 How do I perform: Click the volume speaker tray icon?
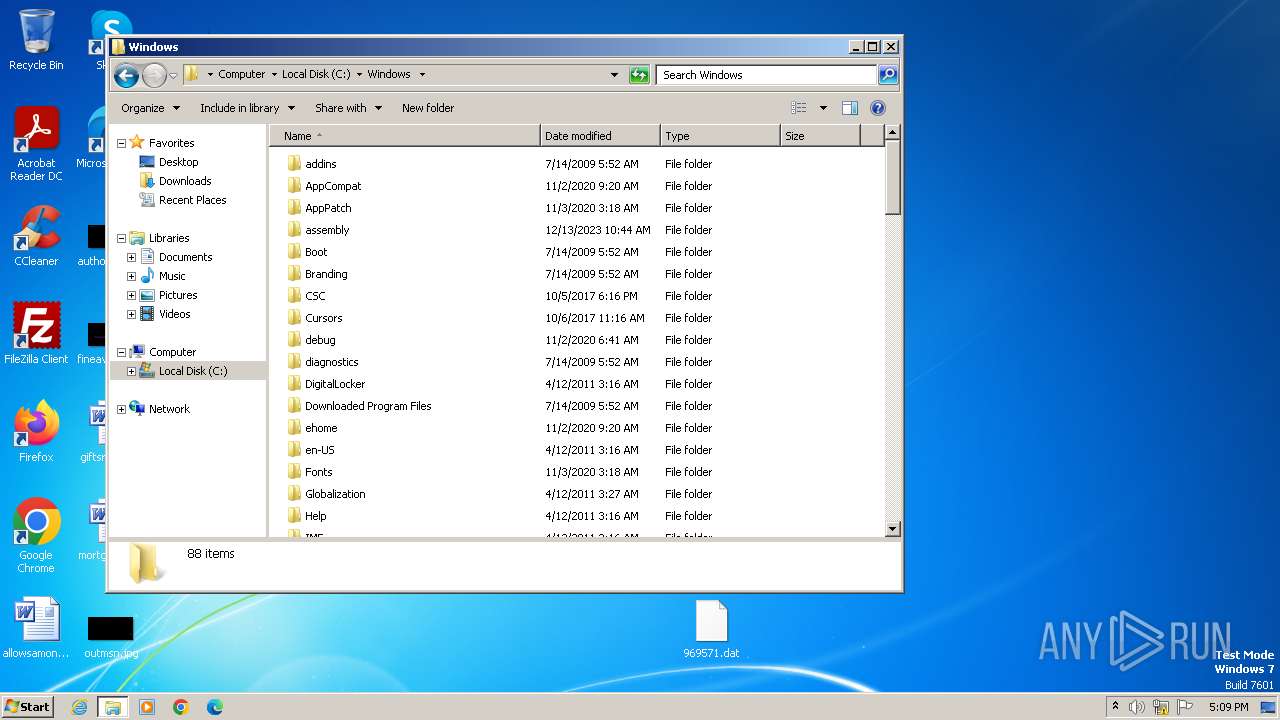[x=1137, y=707]
